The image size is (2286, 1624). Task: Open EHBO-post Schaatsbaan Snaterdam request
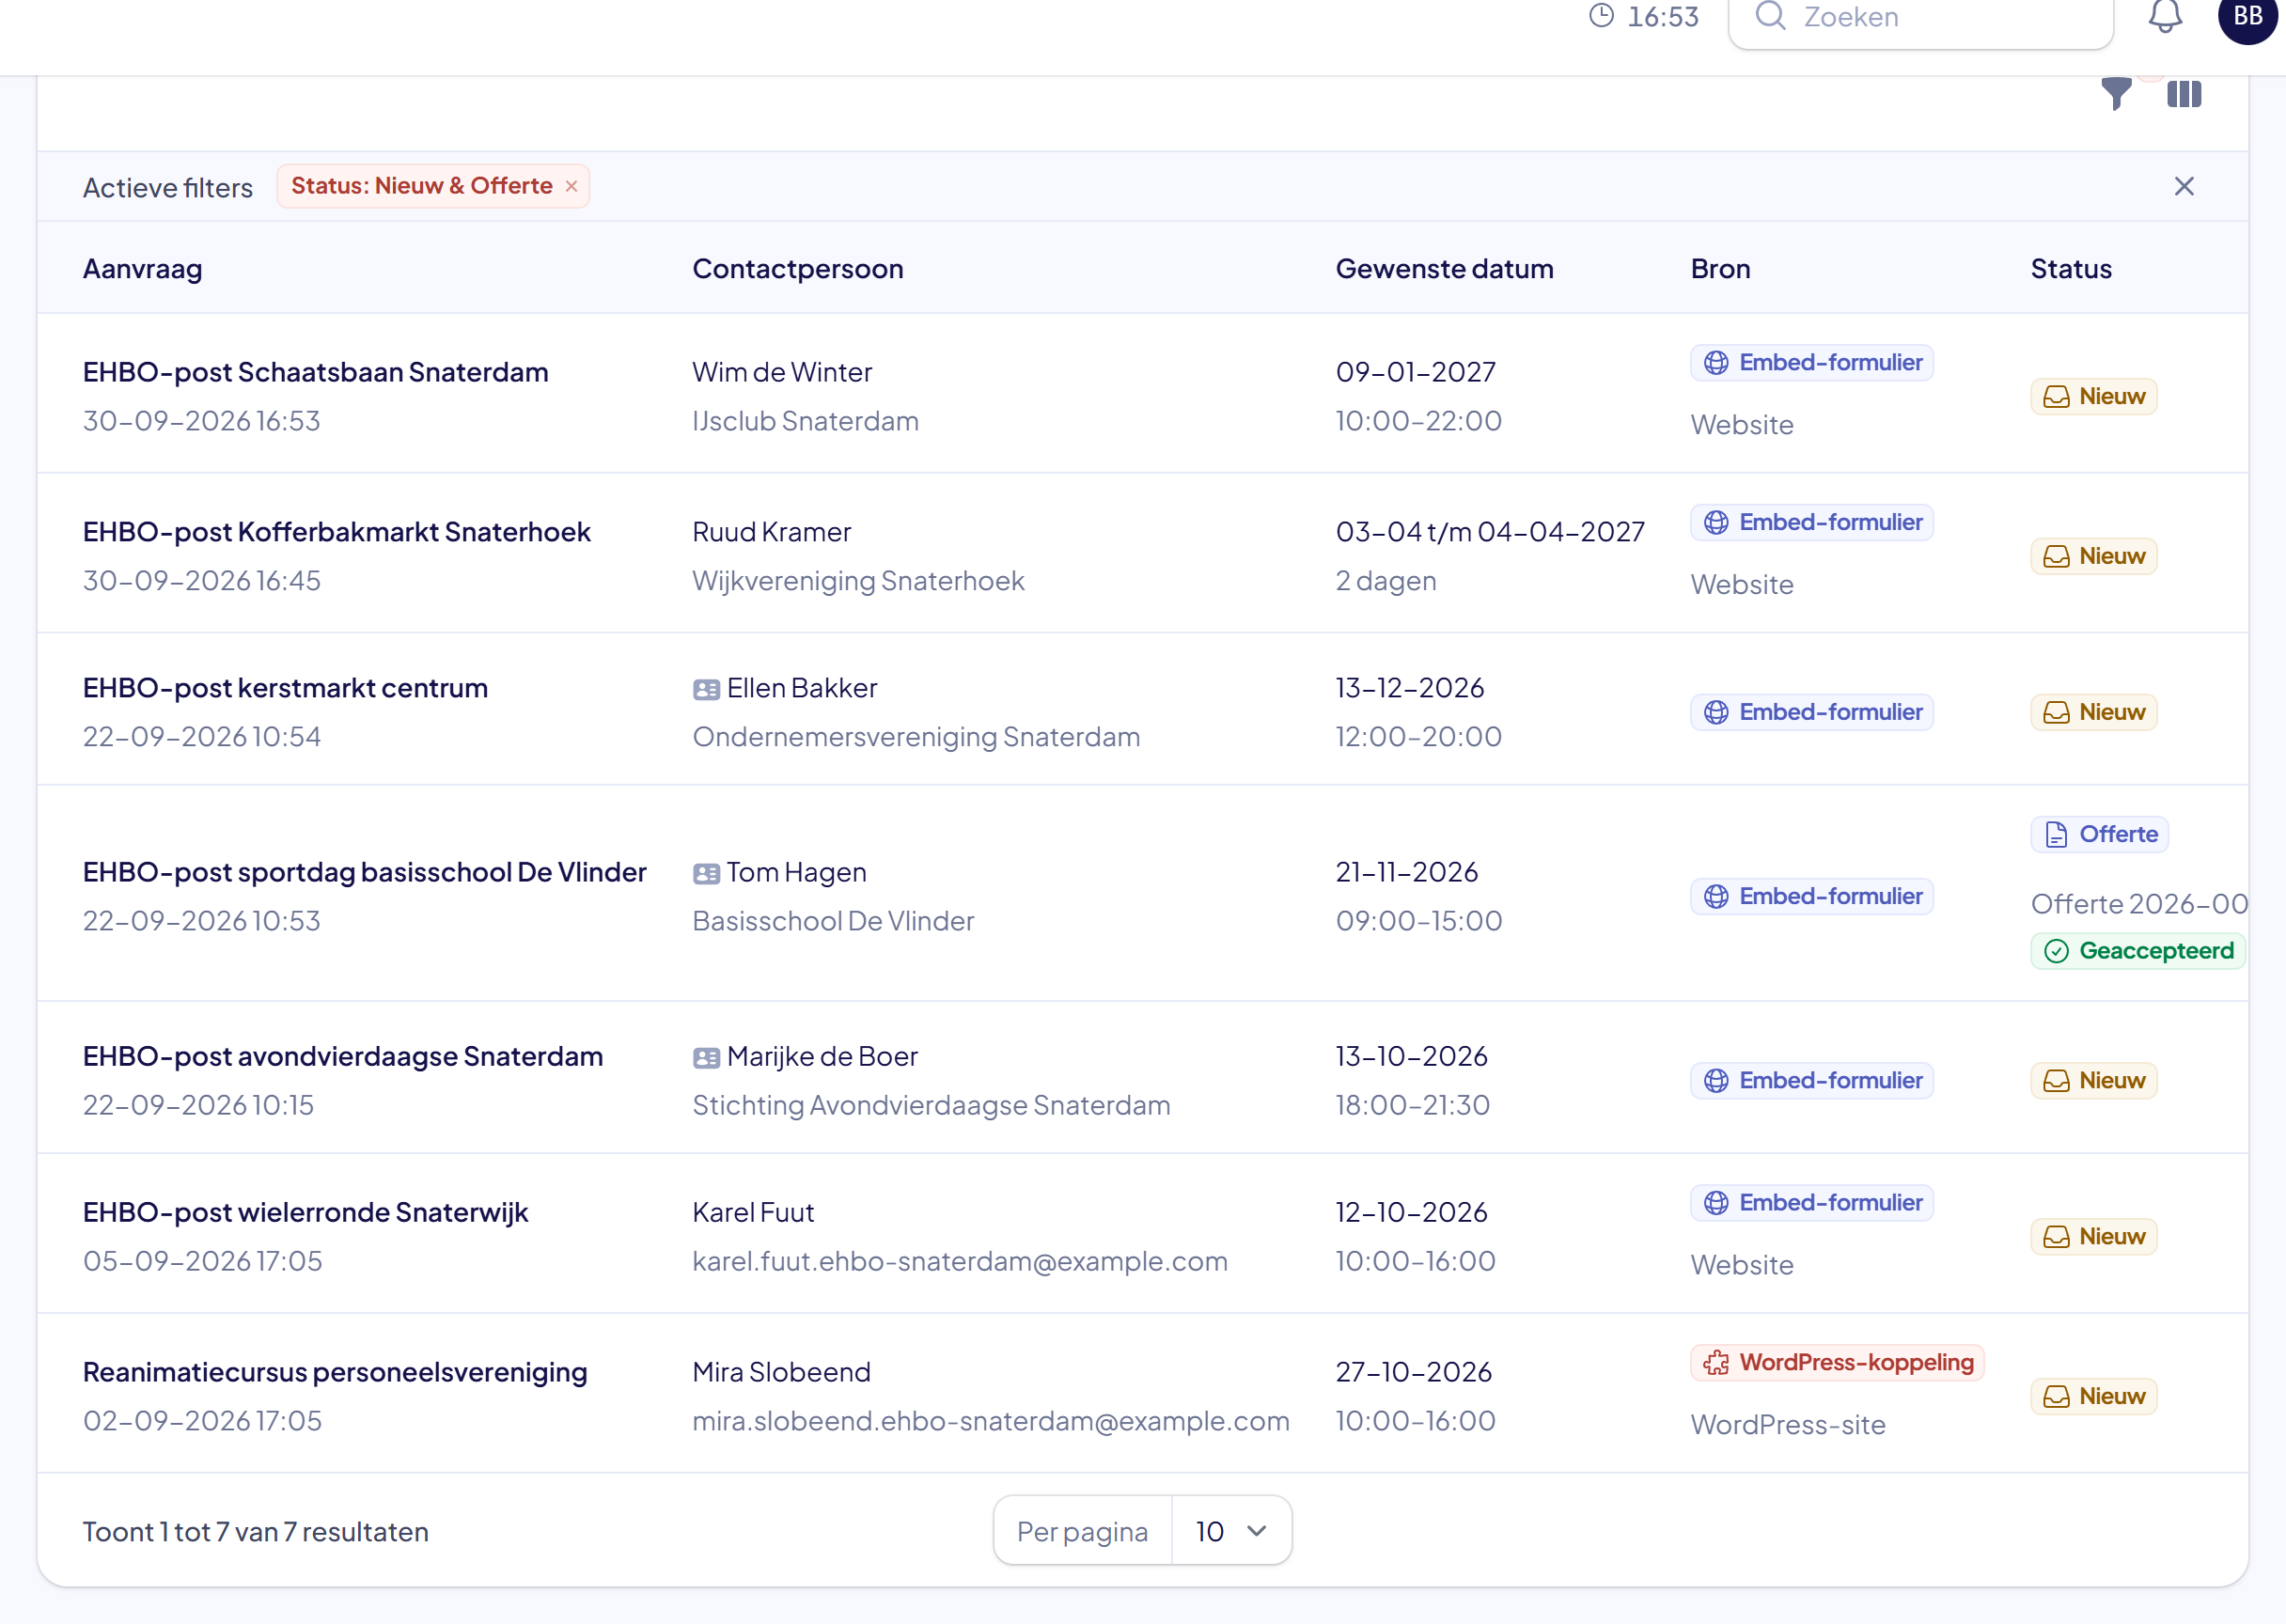(316, 372)
